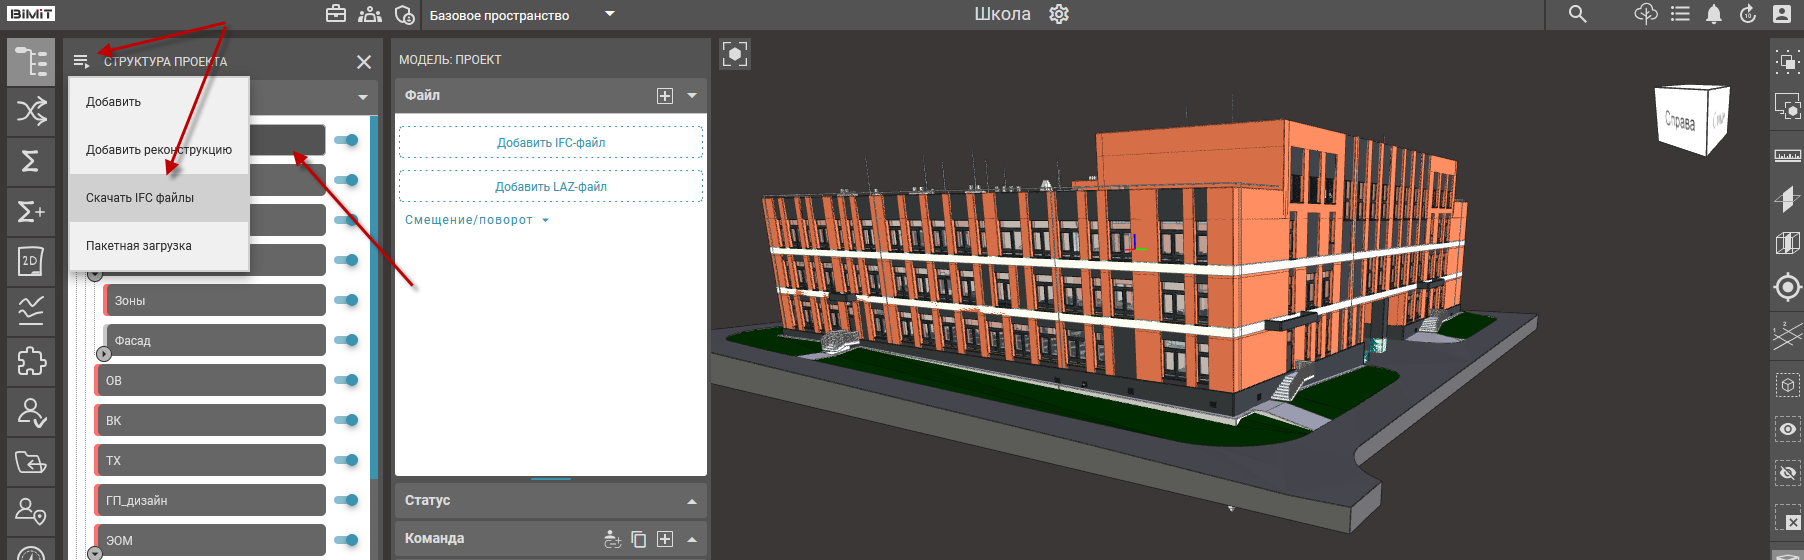Collapse the Статус panel
1804x560 pixels.
(x=692, y=501)
